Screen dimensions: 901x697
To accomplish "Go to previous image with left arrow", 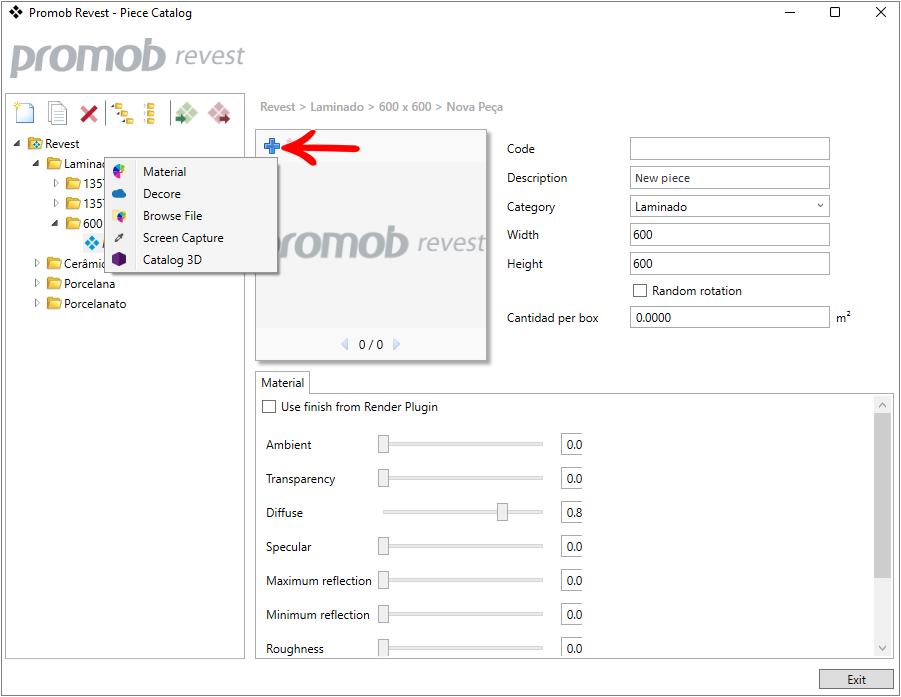I will coord(345,344).
